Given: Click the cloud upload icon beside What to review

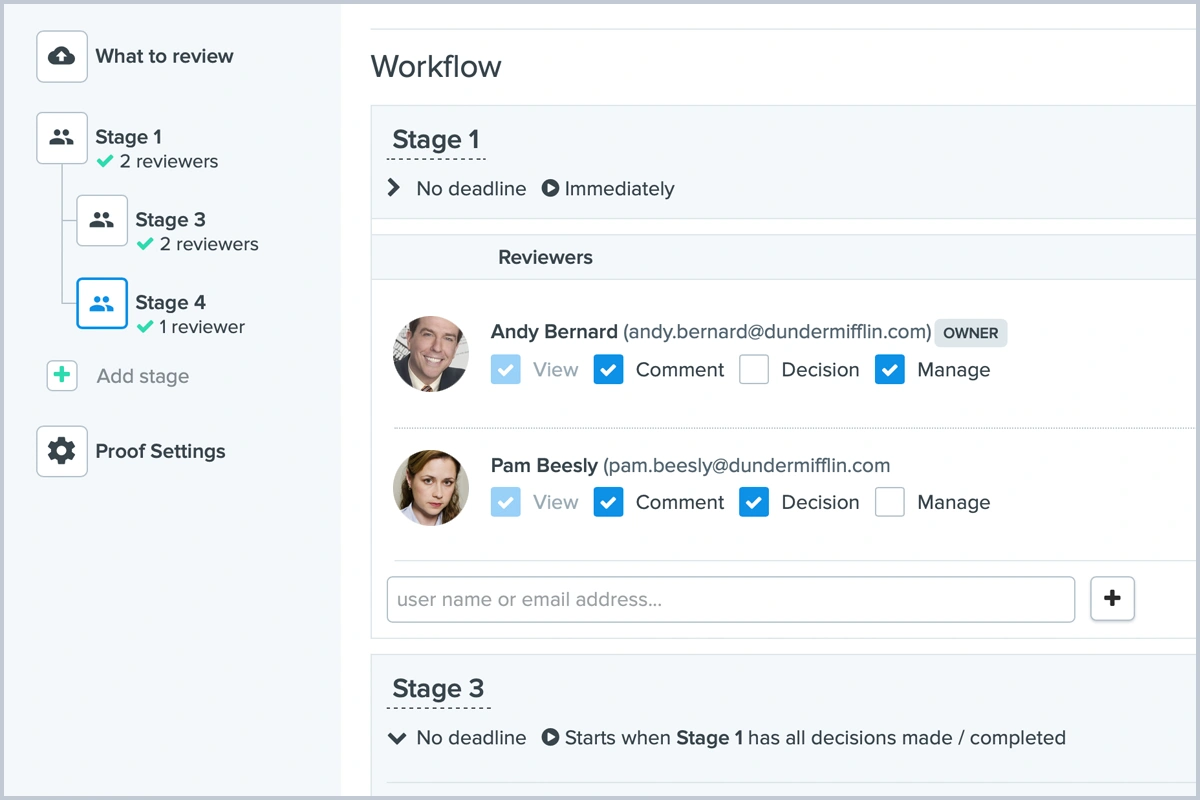Looking at the screenshot, I should (62, 57).
